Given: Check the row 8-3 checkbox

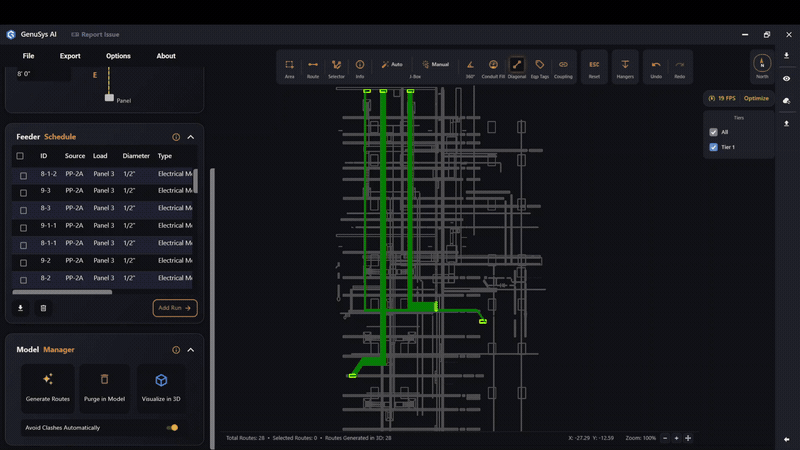Looking at the screenshot, I should pos(23,210).
